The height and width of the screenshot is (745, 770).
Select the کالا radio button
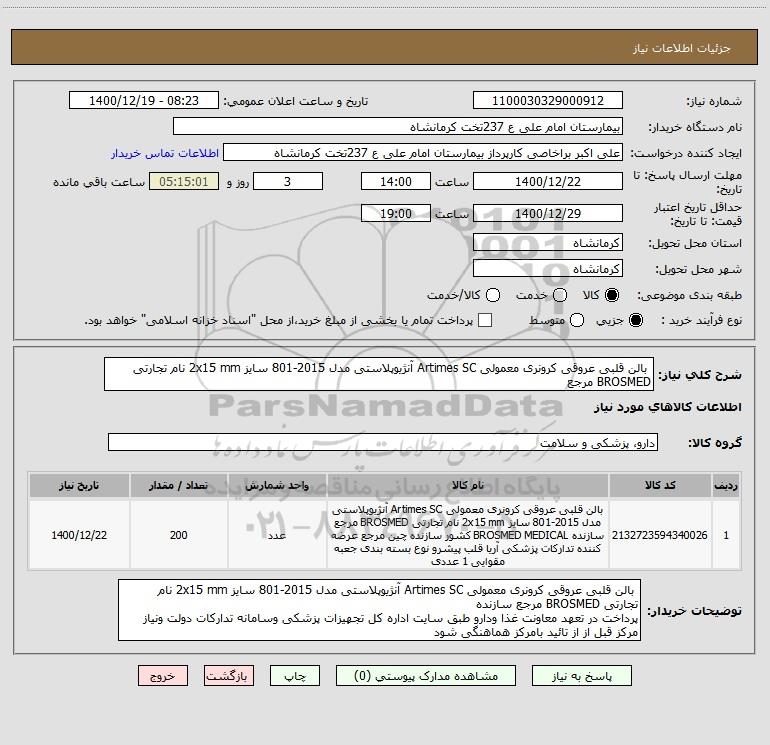point(612,295)
